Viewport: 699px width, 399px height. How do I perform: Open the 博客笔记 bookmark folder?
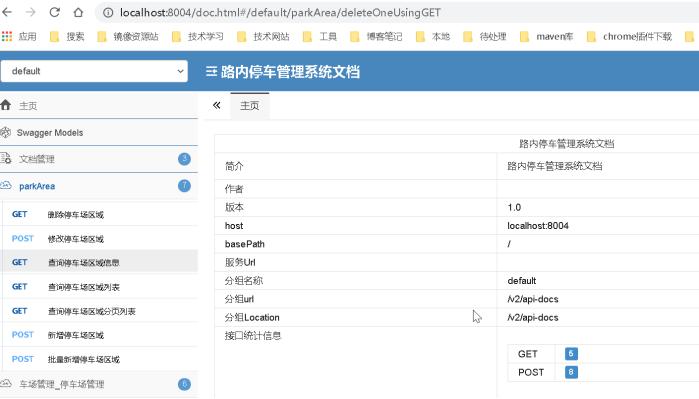[x=376, y=37]
